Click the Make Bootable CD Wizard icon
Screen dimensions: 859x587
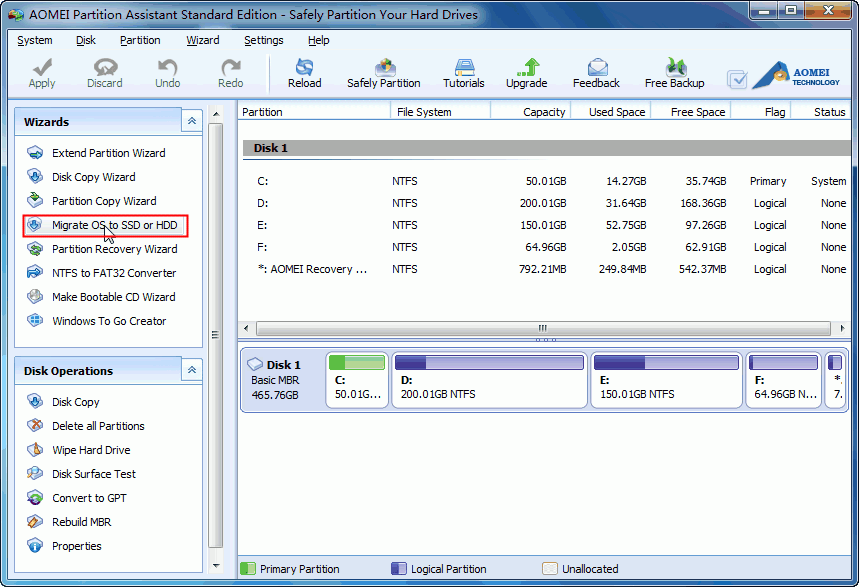click(x=35, y=297)
